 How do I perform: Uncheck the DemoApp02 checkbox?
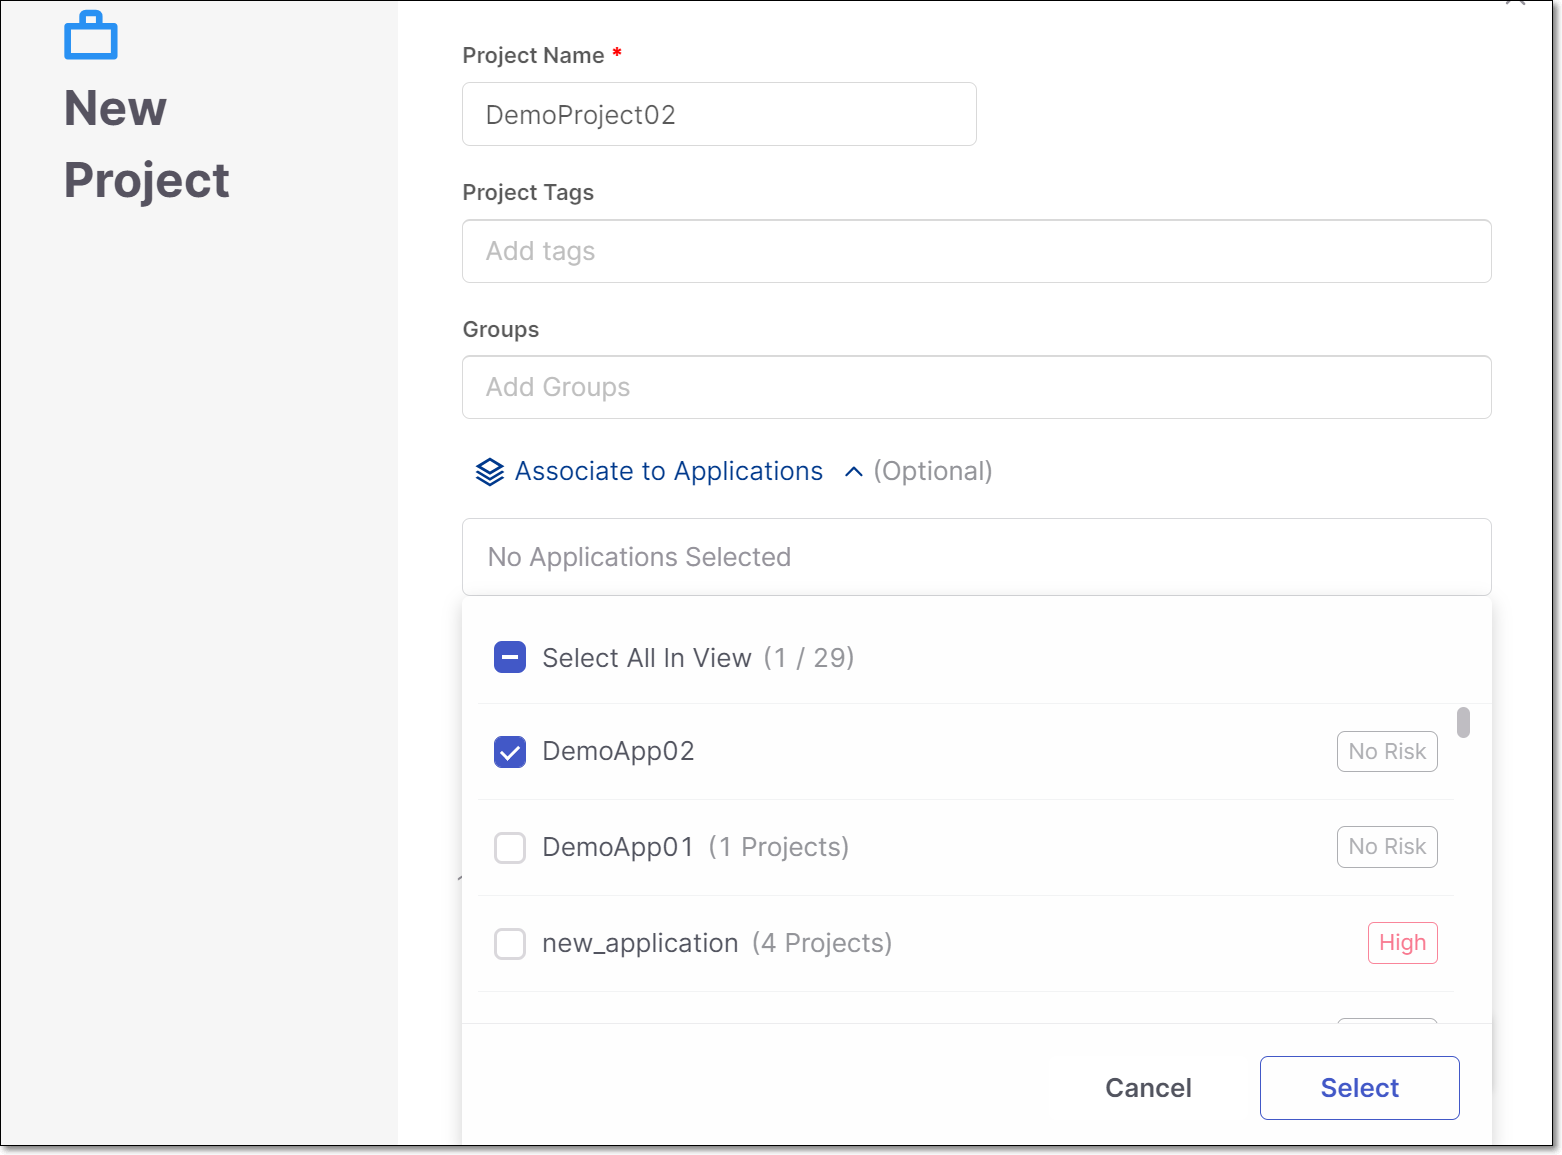click(510, 752)
